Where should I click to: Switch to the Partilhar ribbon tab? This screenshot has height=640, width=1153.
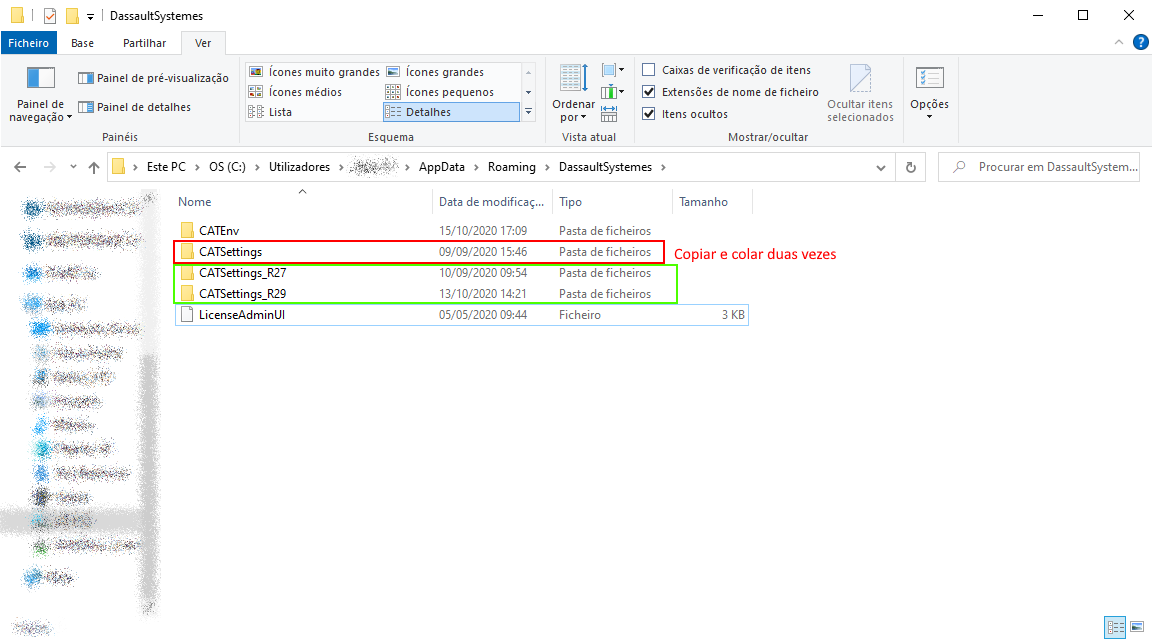(144, 43)
